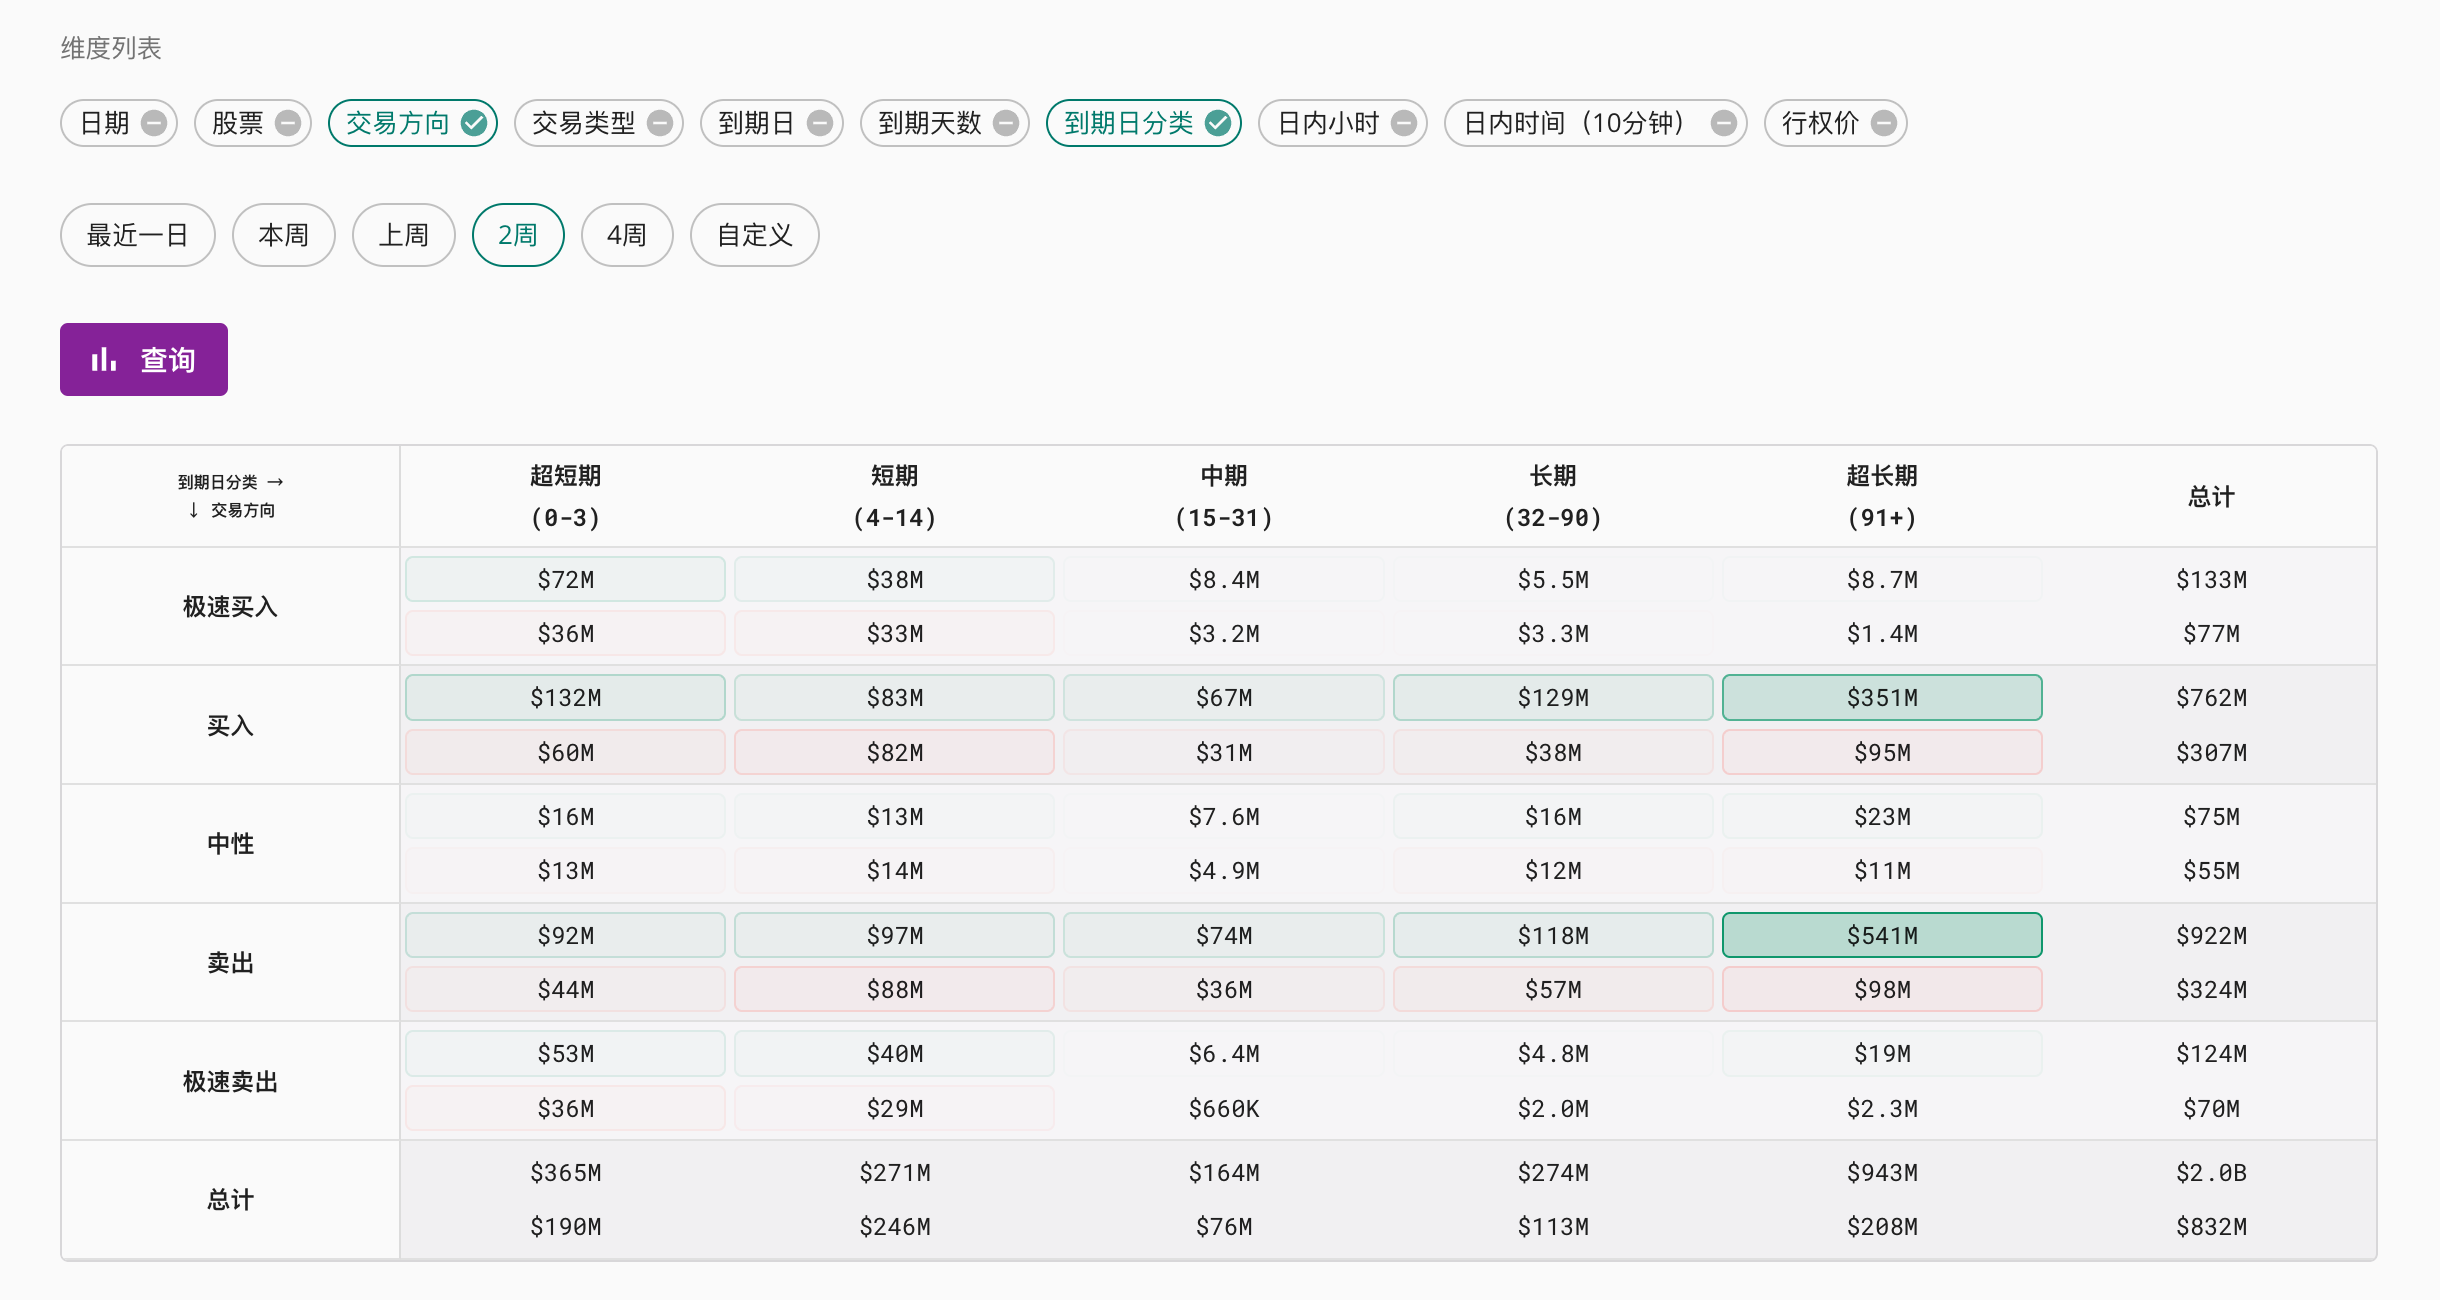This screenshot has width=2440, height=1300.
Task: Select the 最近一日 time range
Action: click(x=138, y=235)
